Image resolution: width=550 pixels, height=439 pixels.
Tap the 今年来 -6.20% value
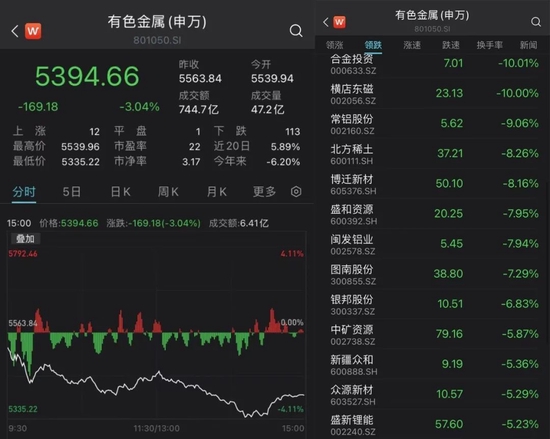pyautogui.click(x=283, y=162)
